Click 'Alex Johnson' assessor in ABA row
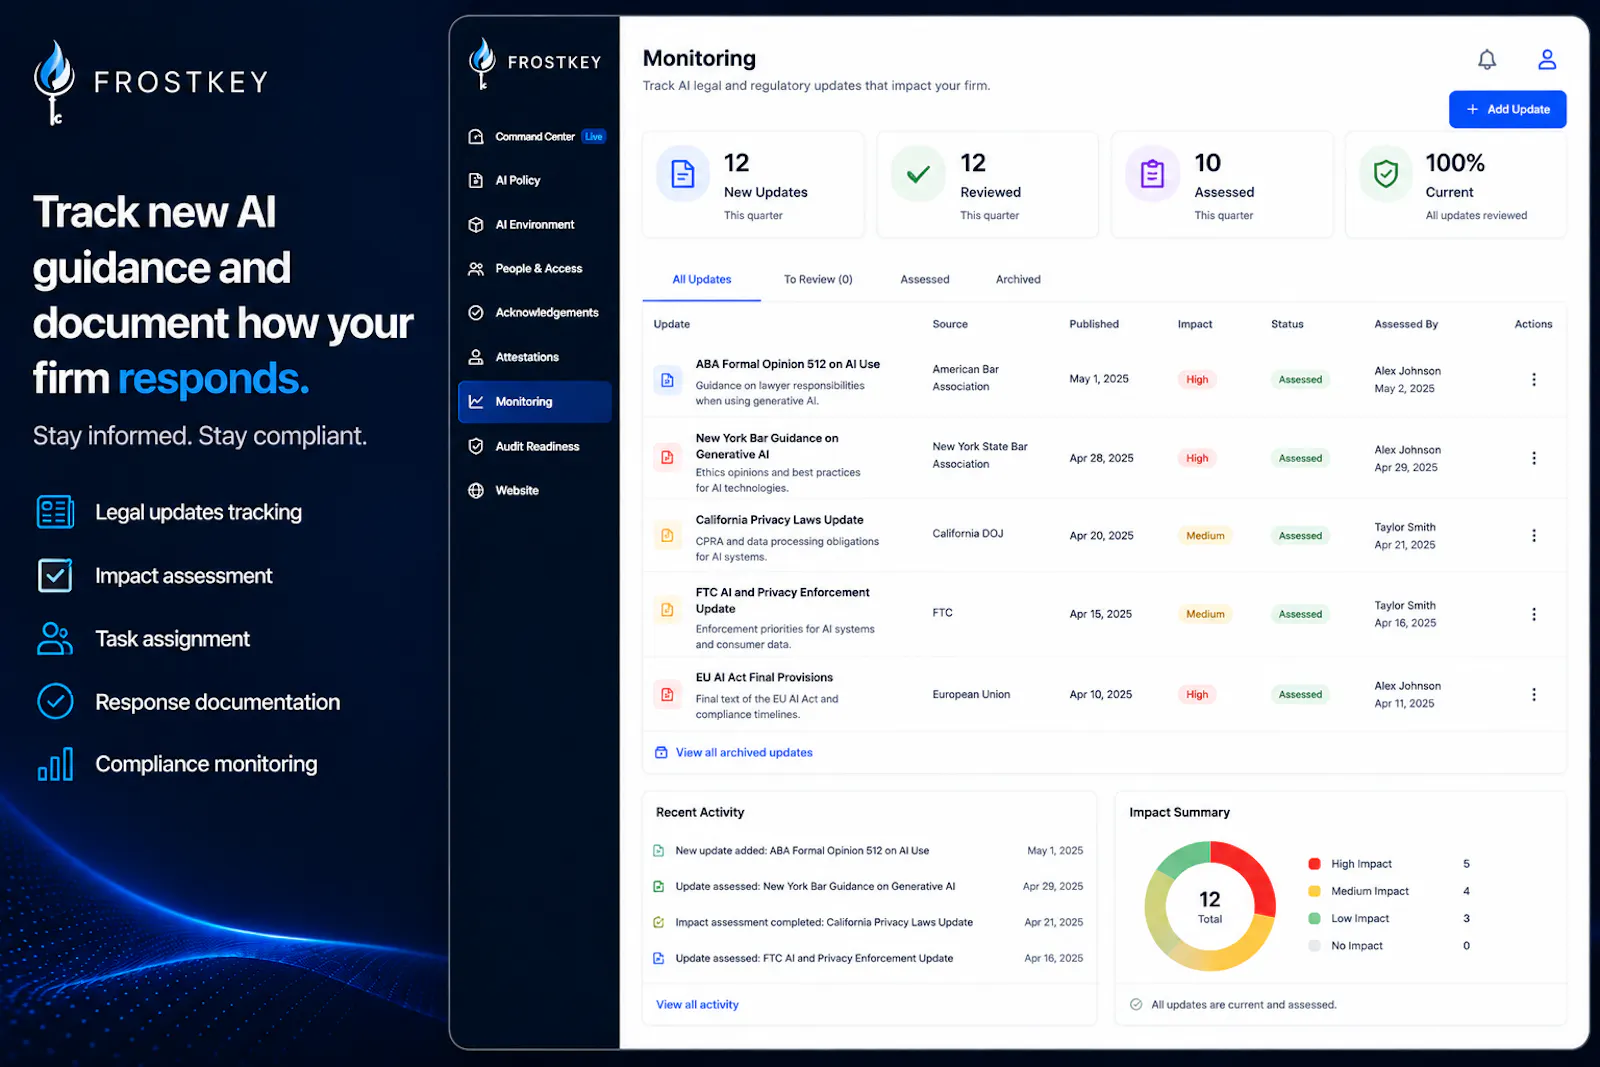 click(x=1407, y=371)
